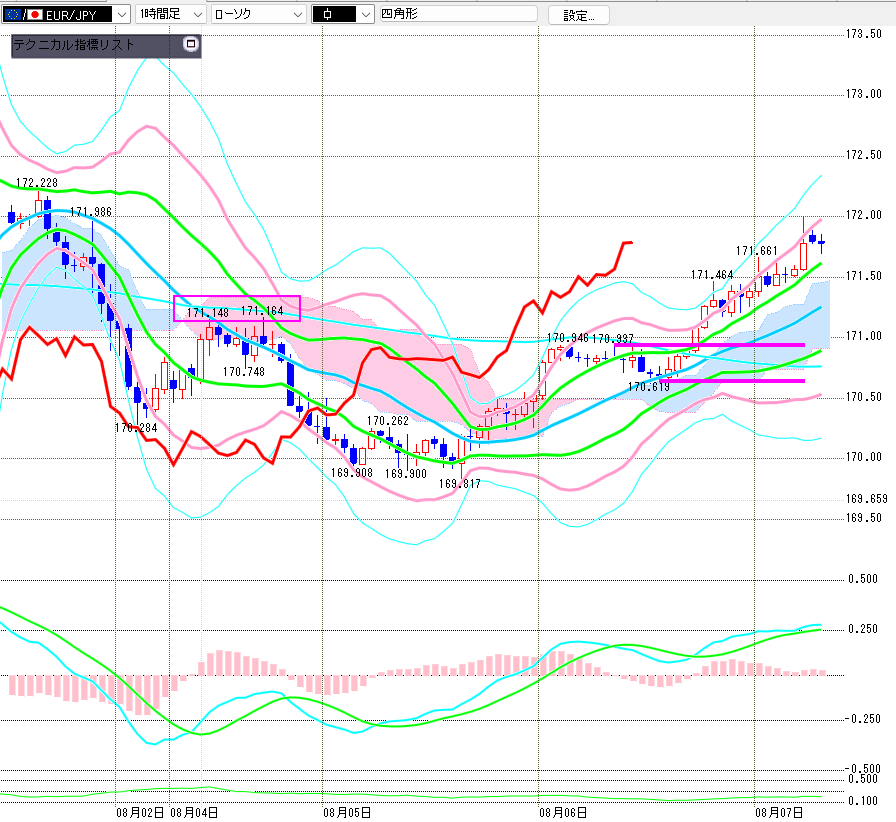Click the 171.00 price axis value

(x=864, y=336)
